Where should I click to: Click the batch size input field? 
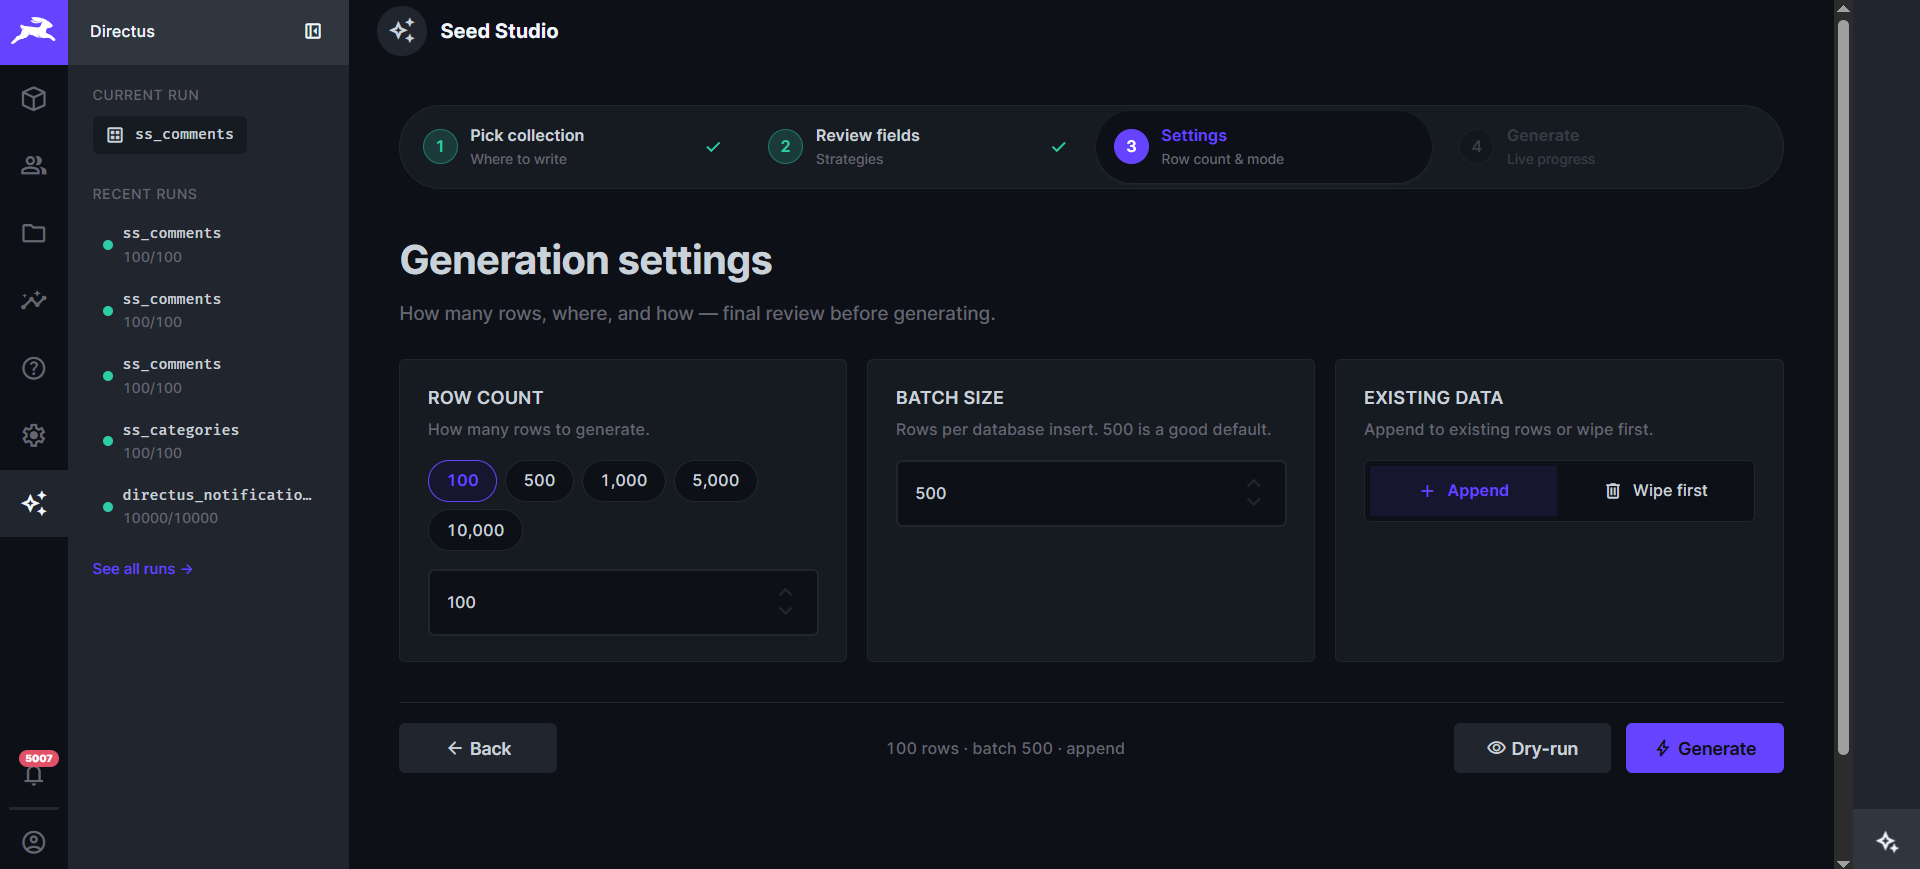click(1091, 493)
